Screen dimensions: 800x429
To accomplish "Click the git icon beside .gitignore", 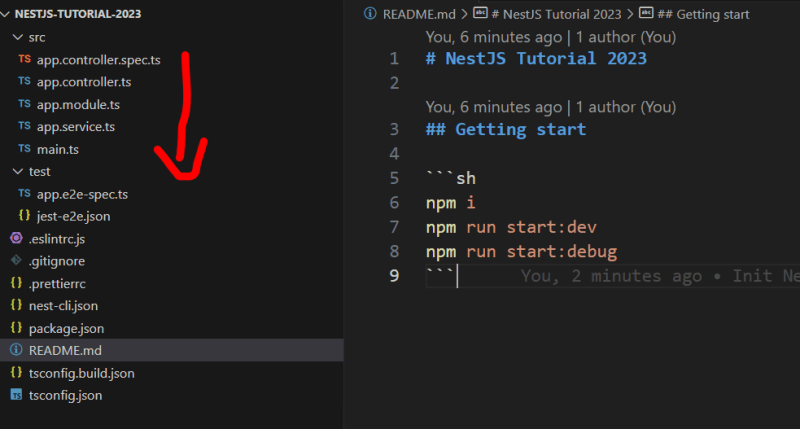I will (16, 260).
